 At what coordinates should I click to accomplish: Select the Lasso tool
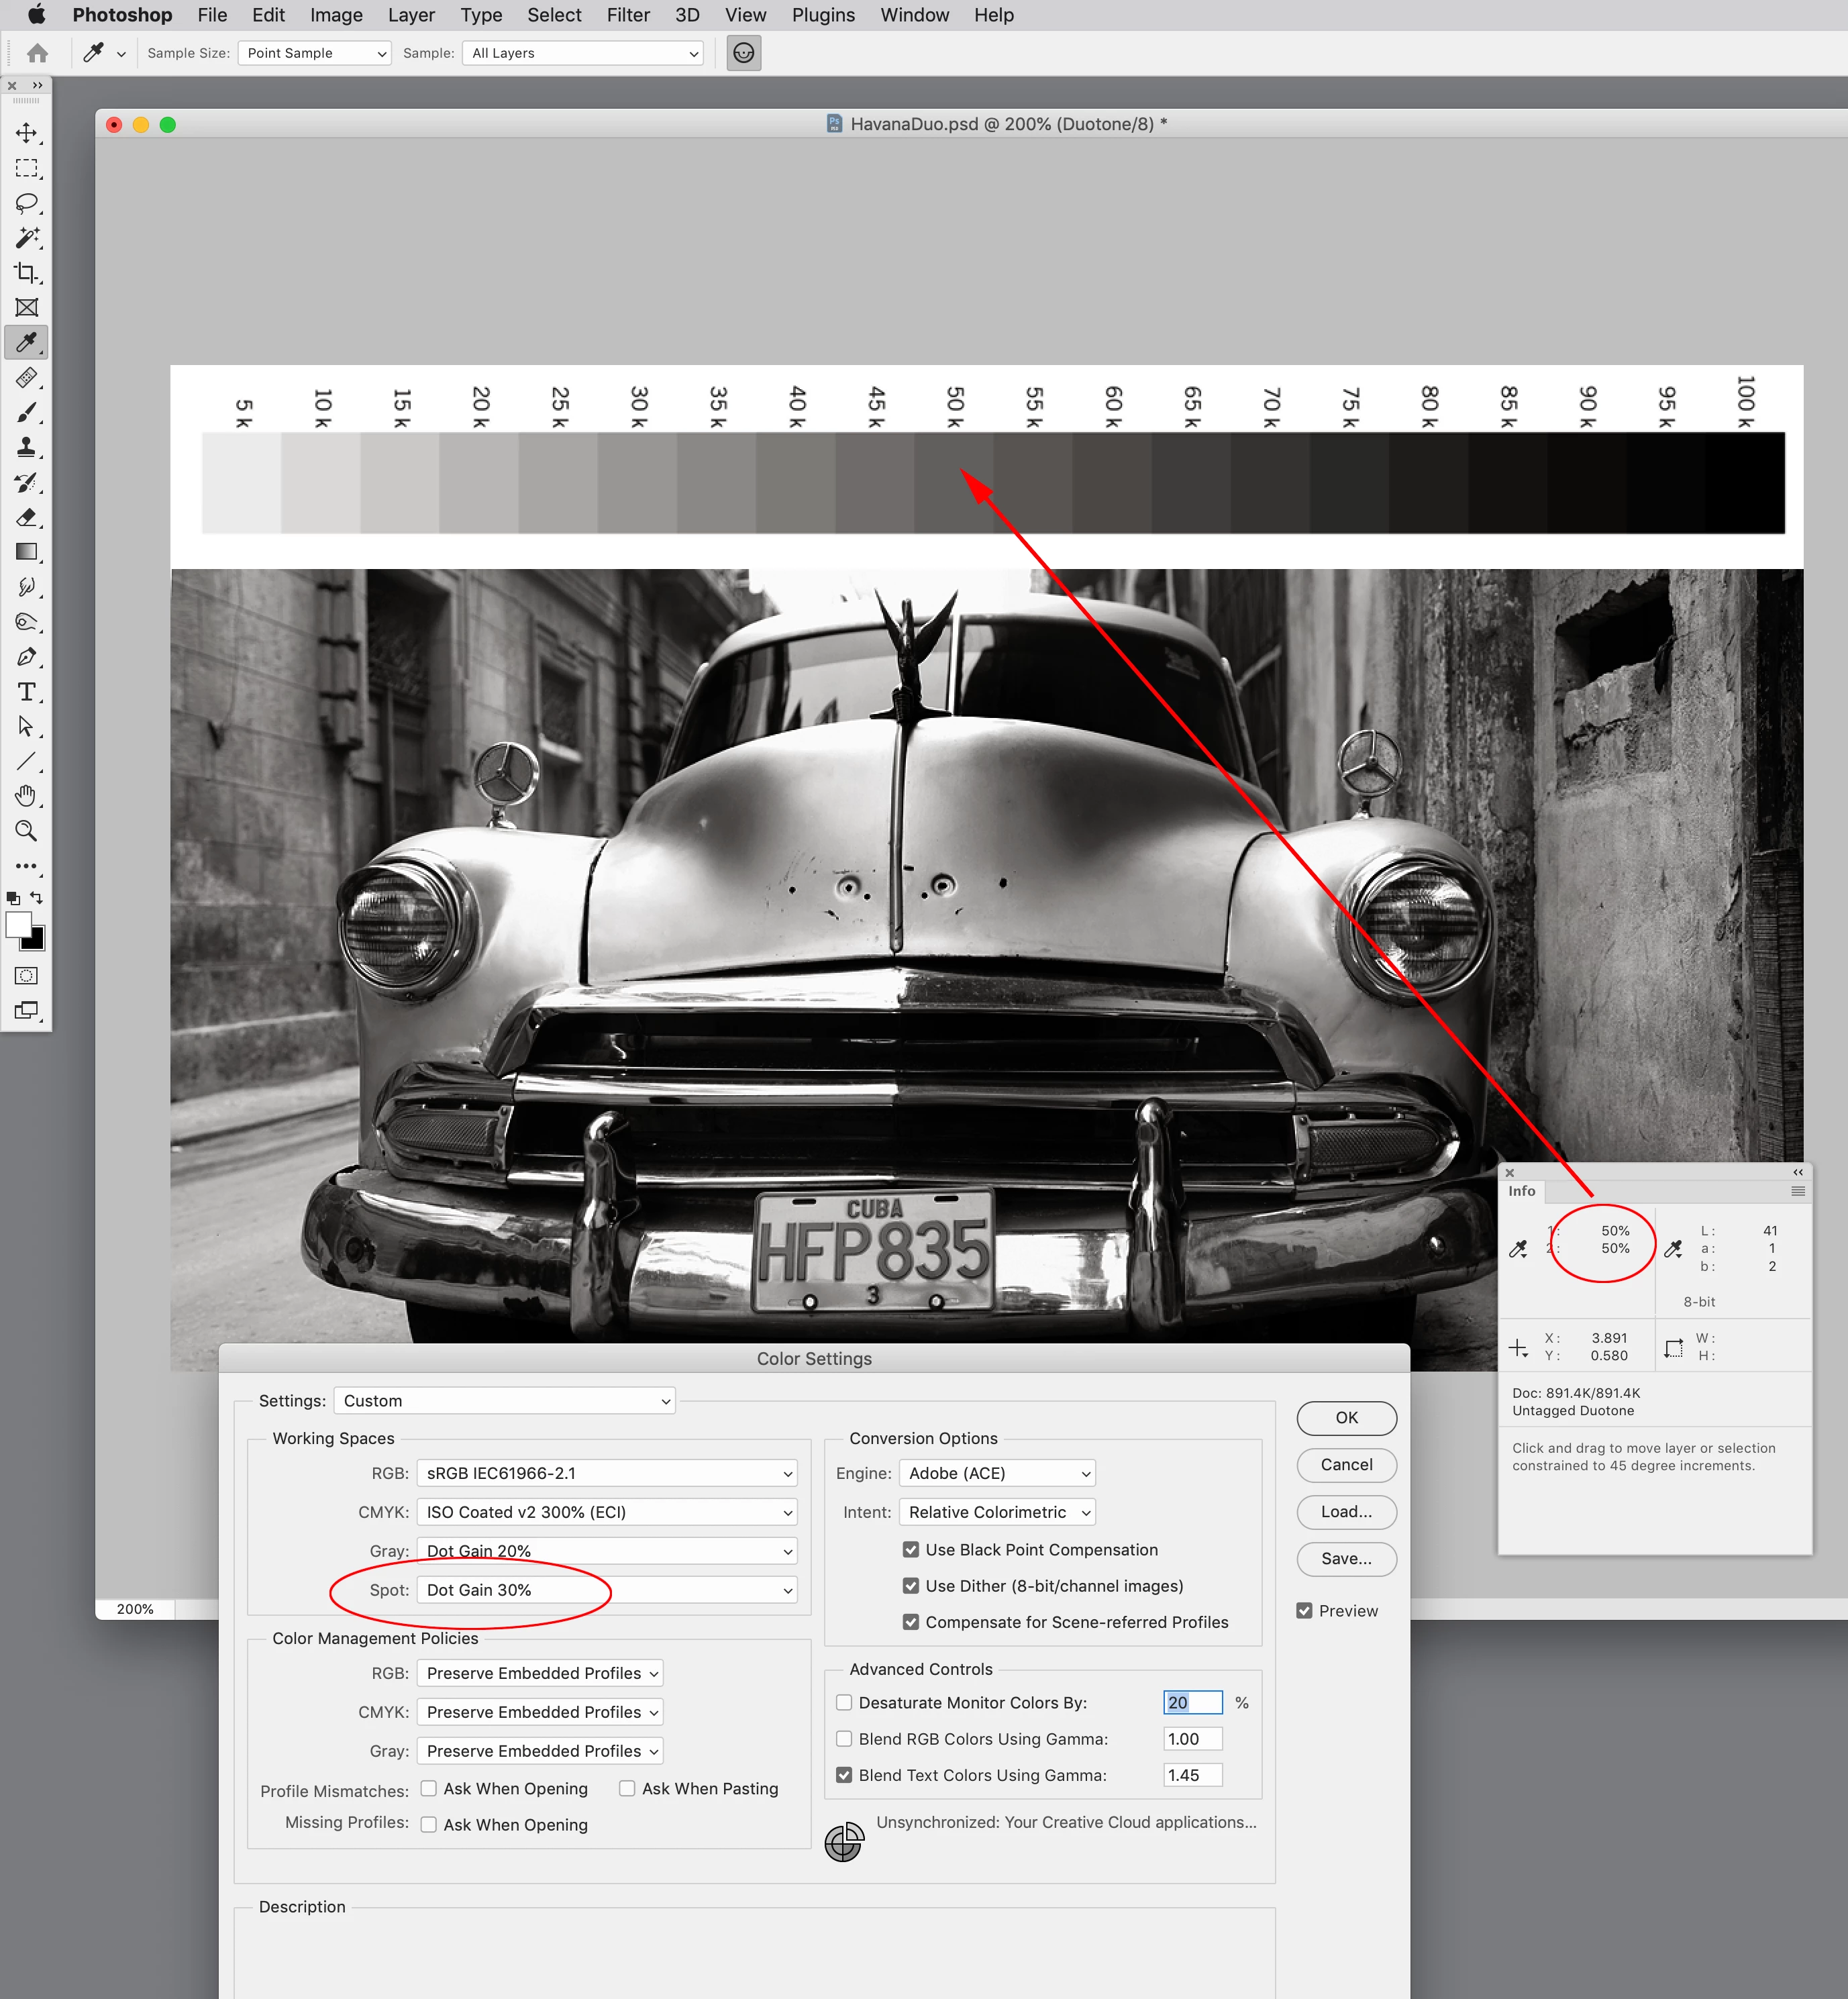26,203
